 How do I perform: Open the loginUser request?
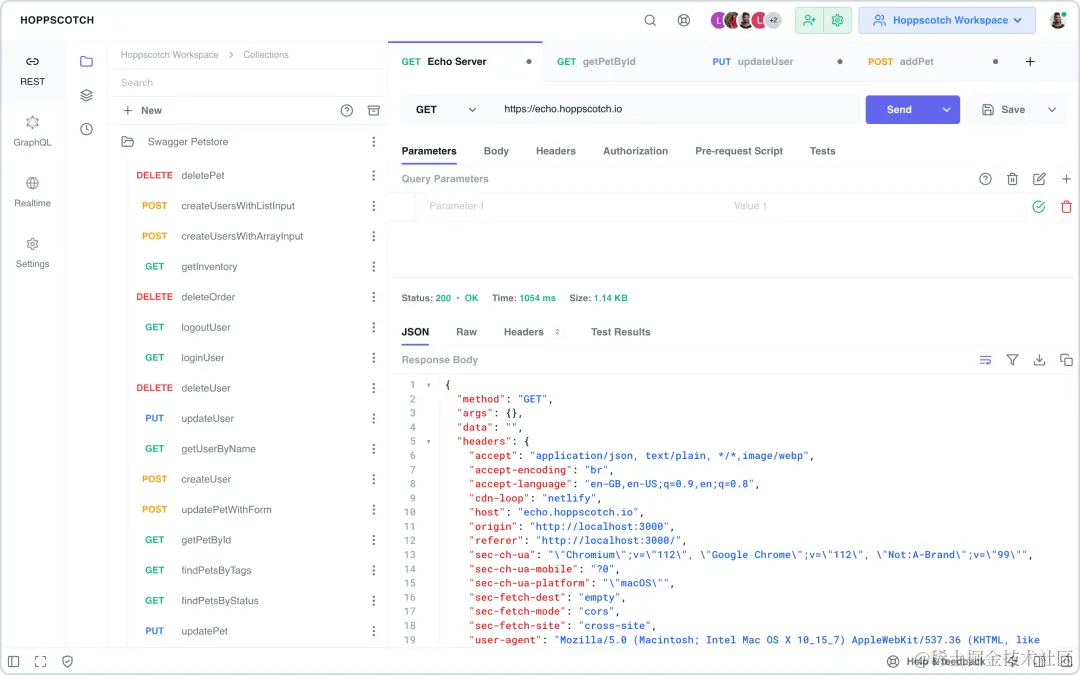click(x=202, y=357)
